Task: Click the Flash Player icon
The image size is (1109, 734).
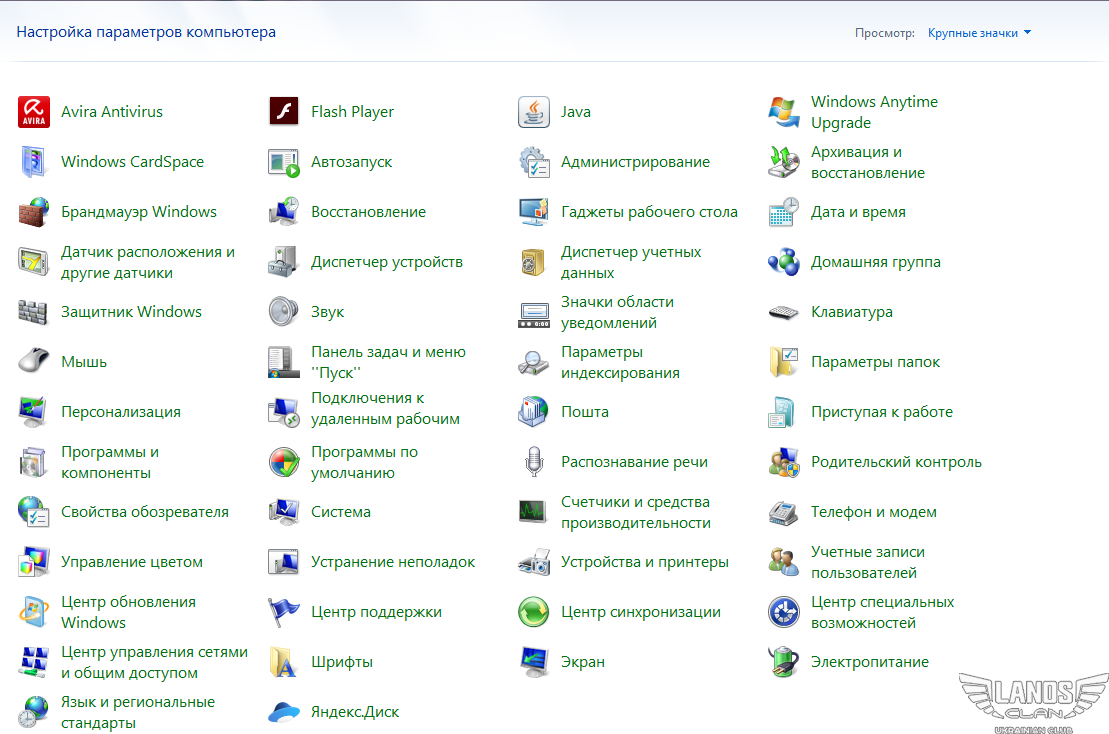Action: (x=284, y=112)
